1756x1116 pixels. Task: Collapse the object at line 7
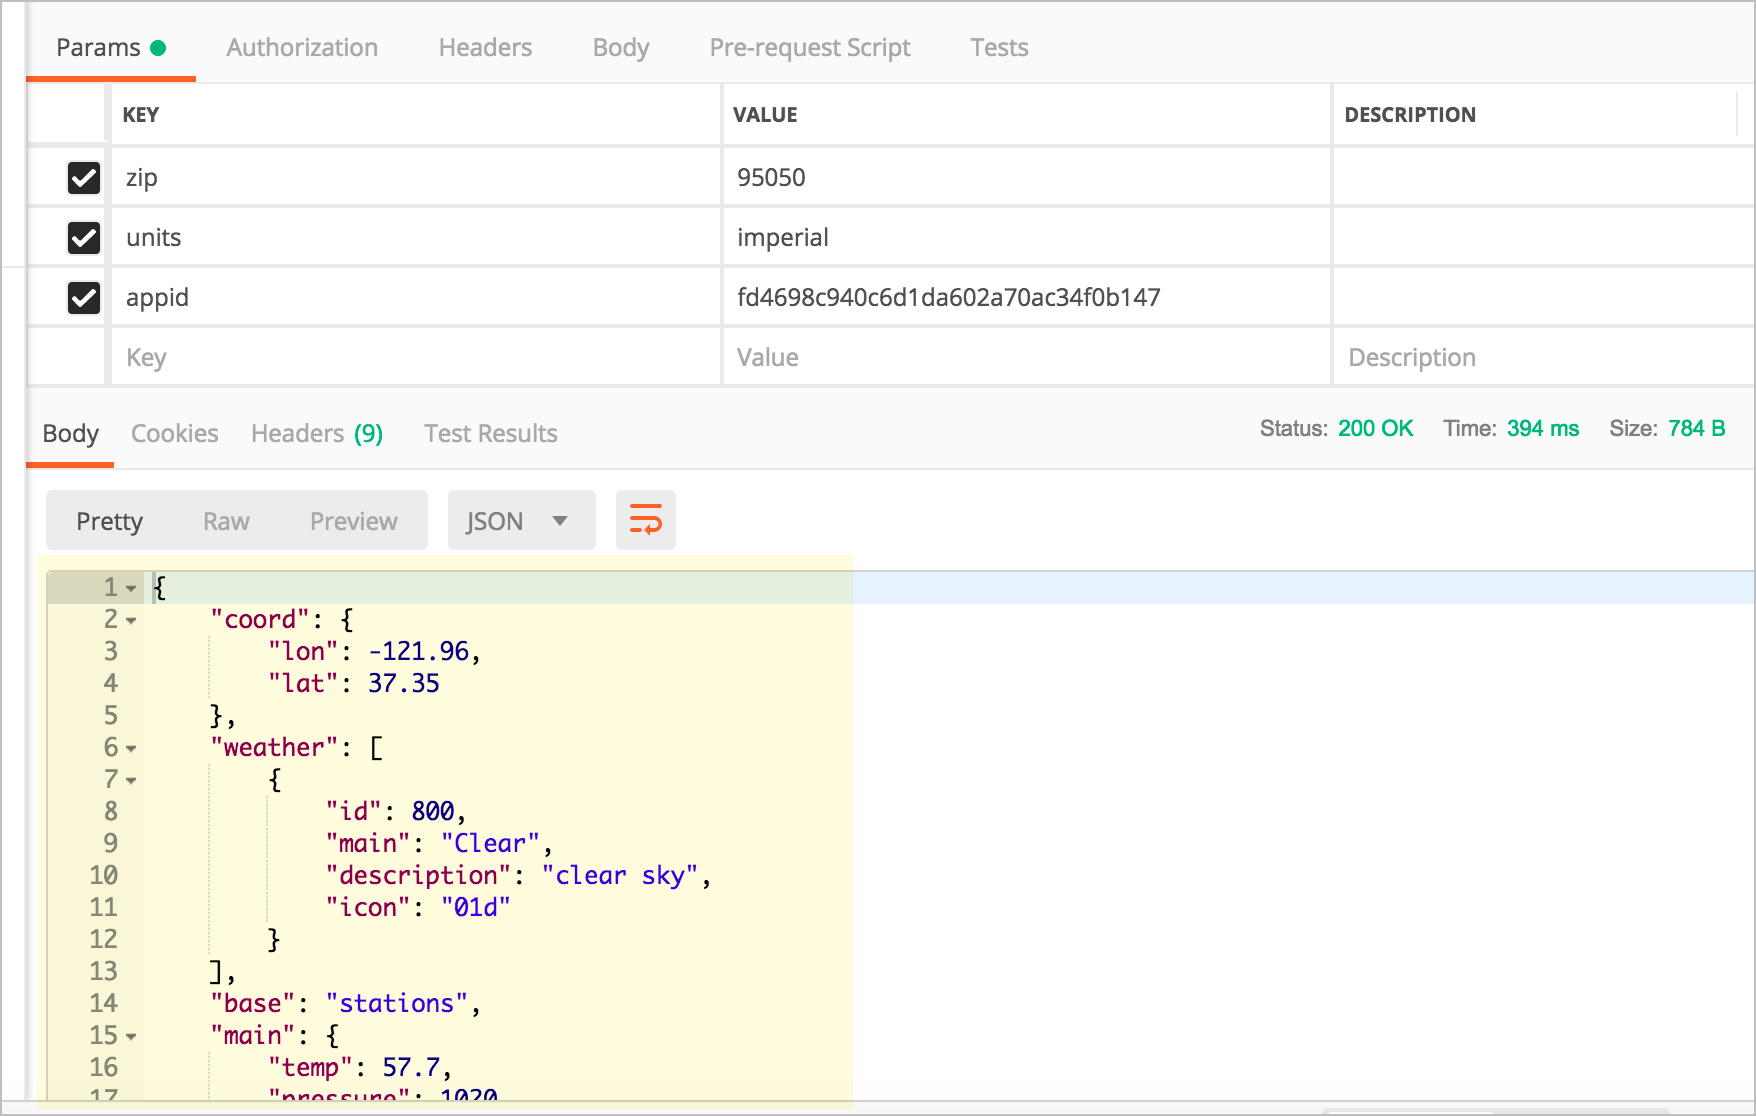(131, 780)
